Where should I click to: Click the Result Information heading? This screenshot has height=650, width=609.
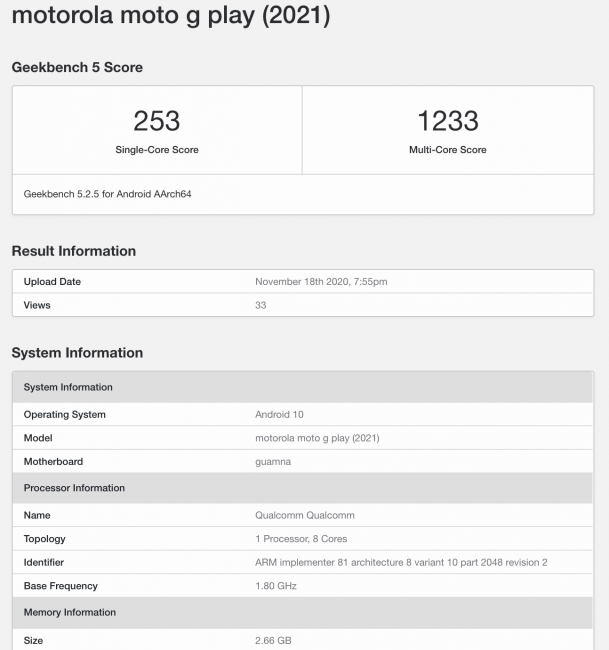[73, 251]
